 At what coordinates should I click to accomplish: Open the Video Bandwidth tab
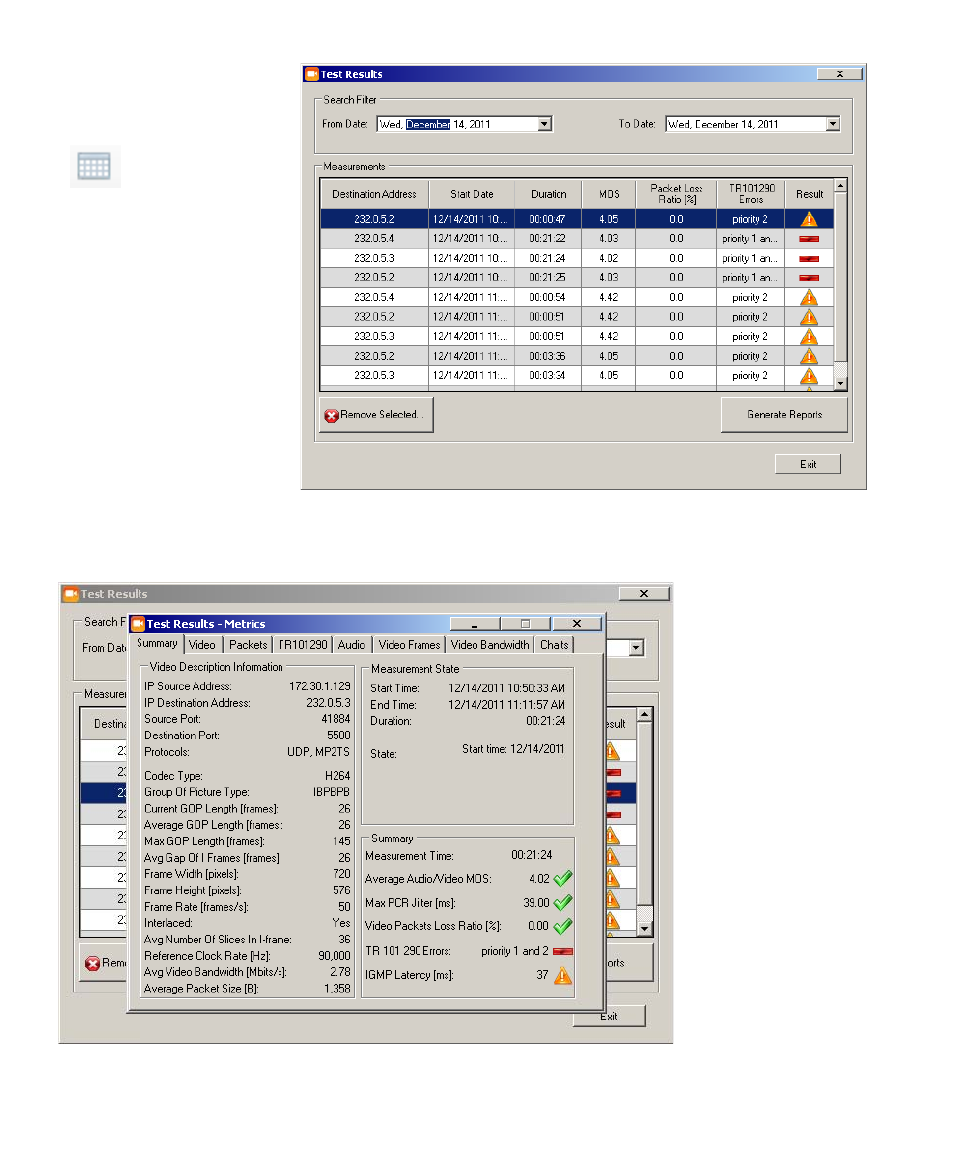tap(490, 645)
